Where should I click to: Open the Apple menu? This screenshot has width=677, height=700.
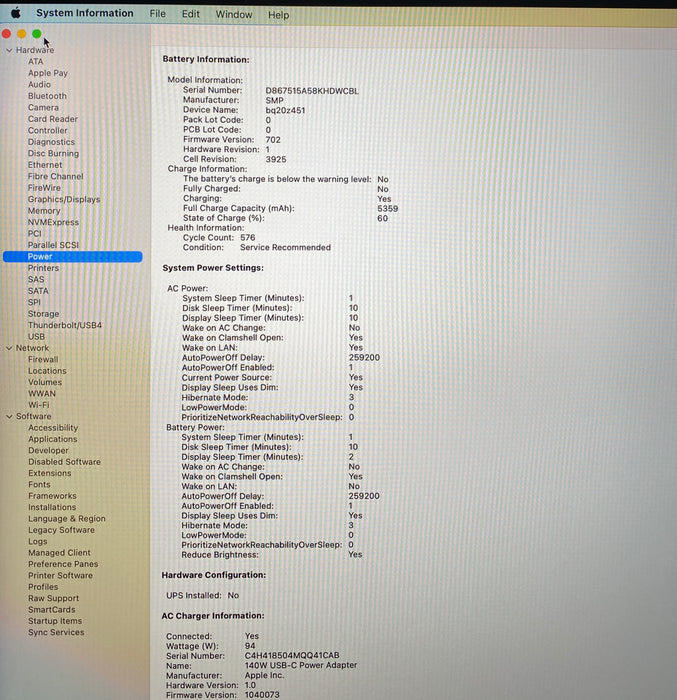tap(16, 13)
